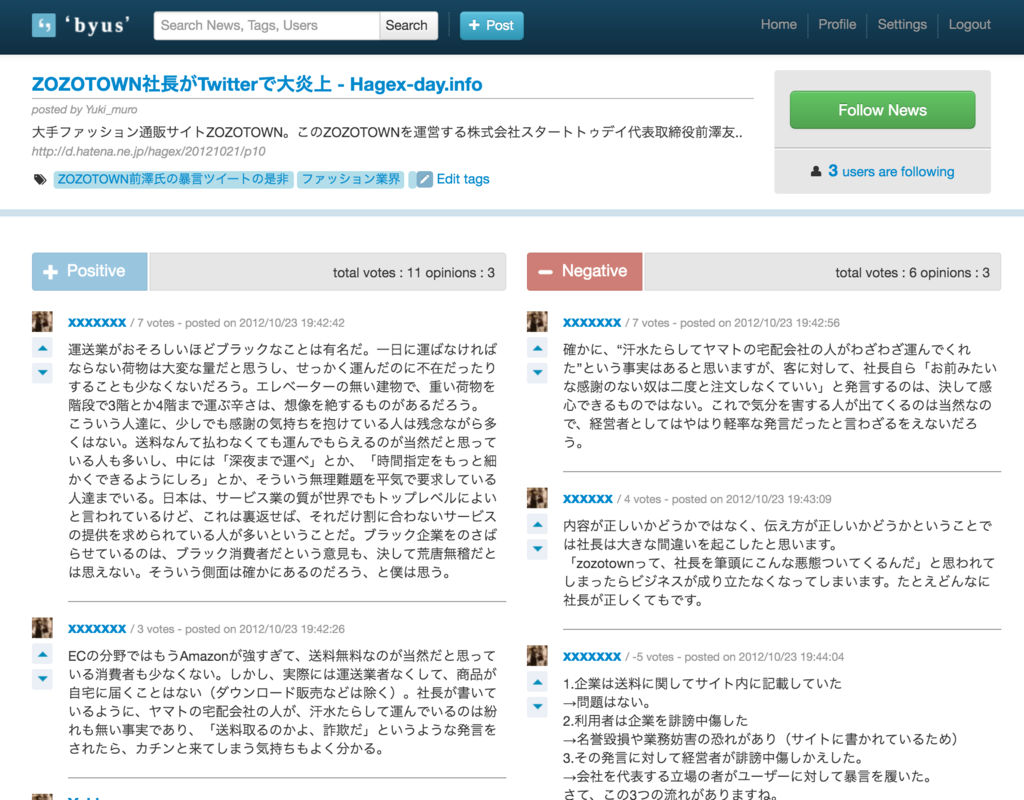Open avatar of 19:42:42 positive opinion

click(x=42, y=321)
